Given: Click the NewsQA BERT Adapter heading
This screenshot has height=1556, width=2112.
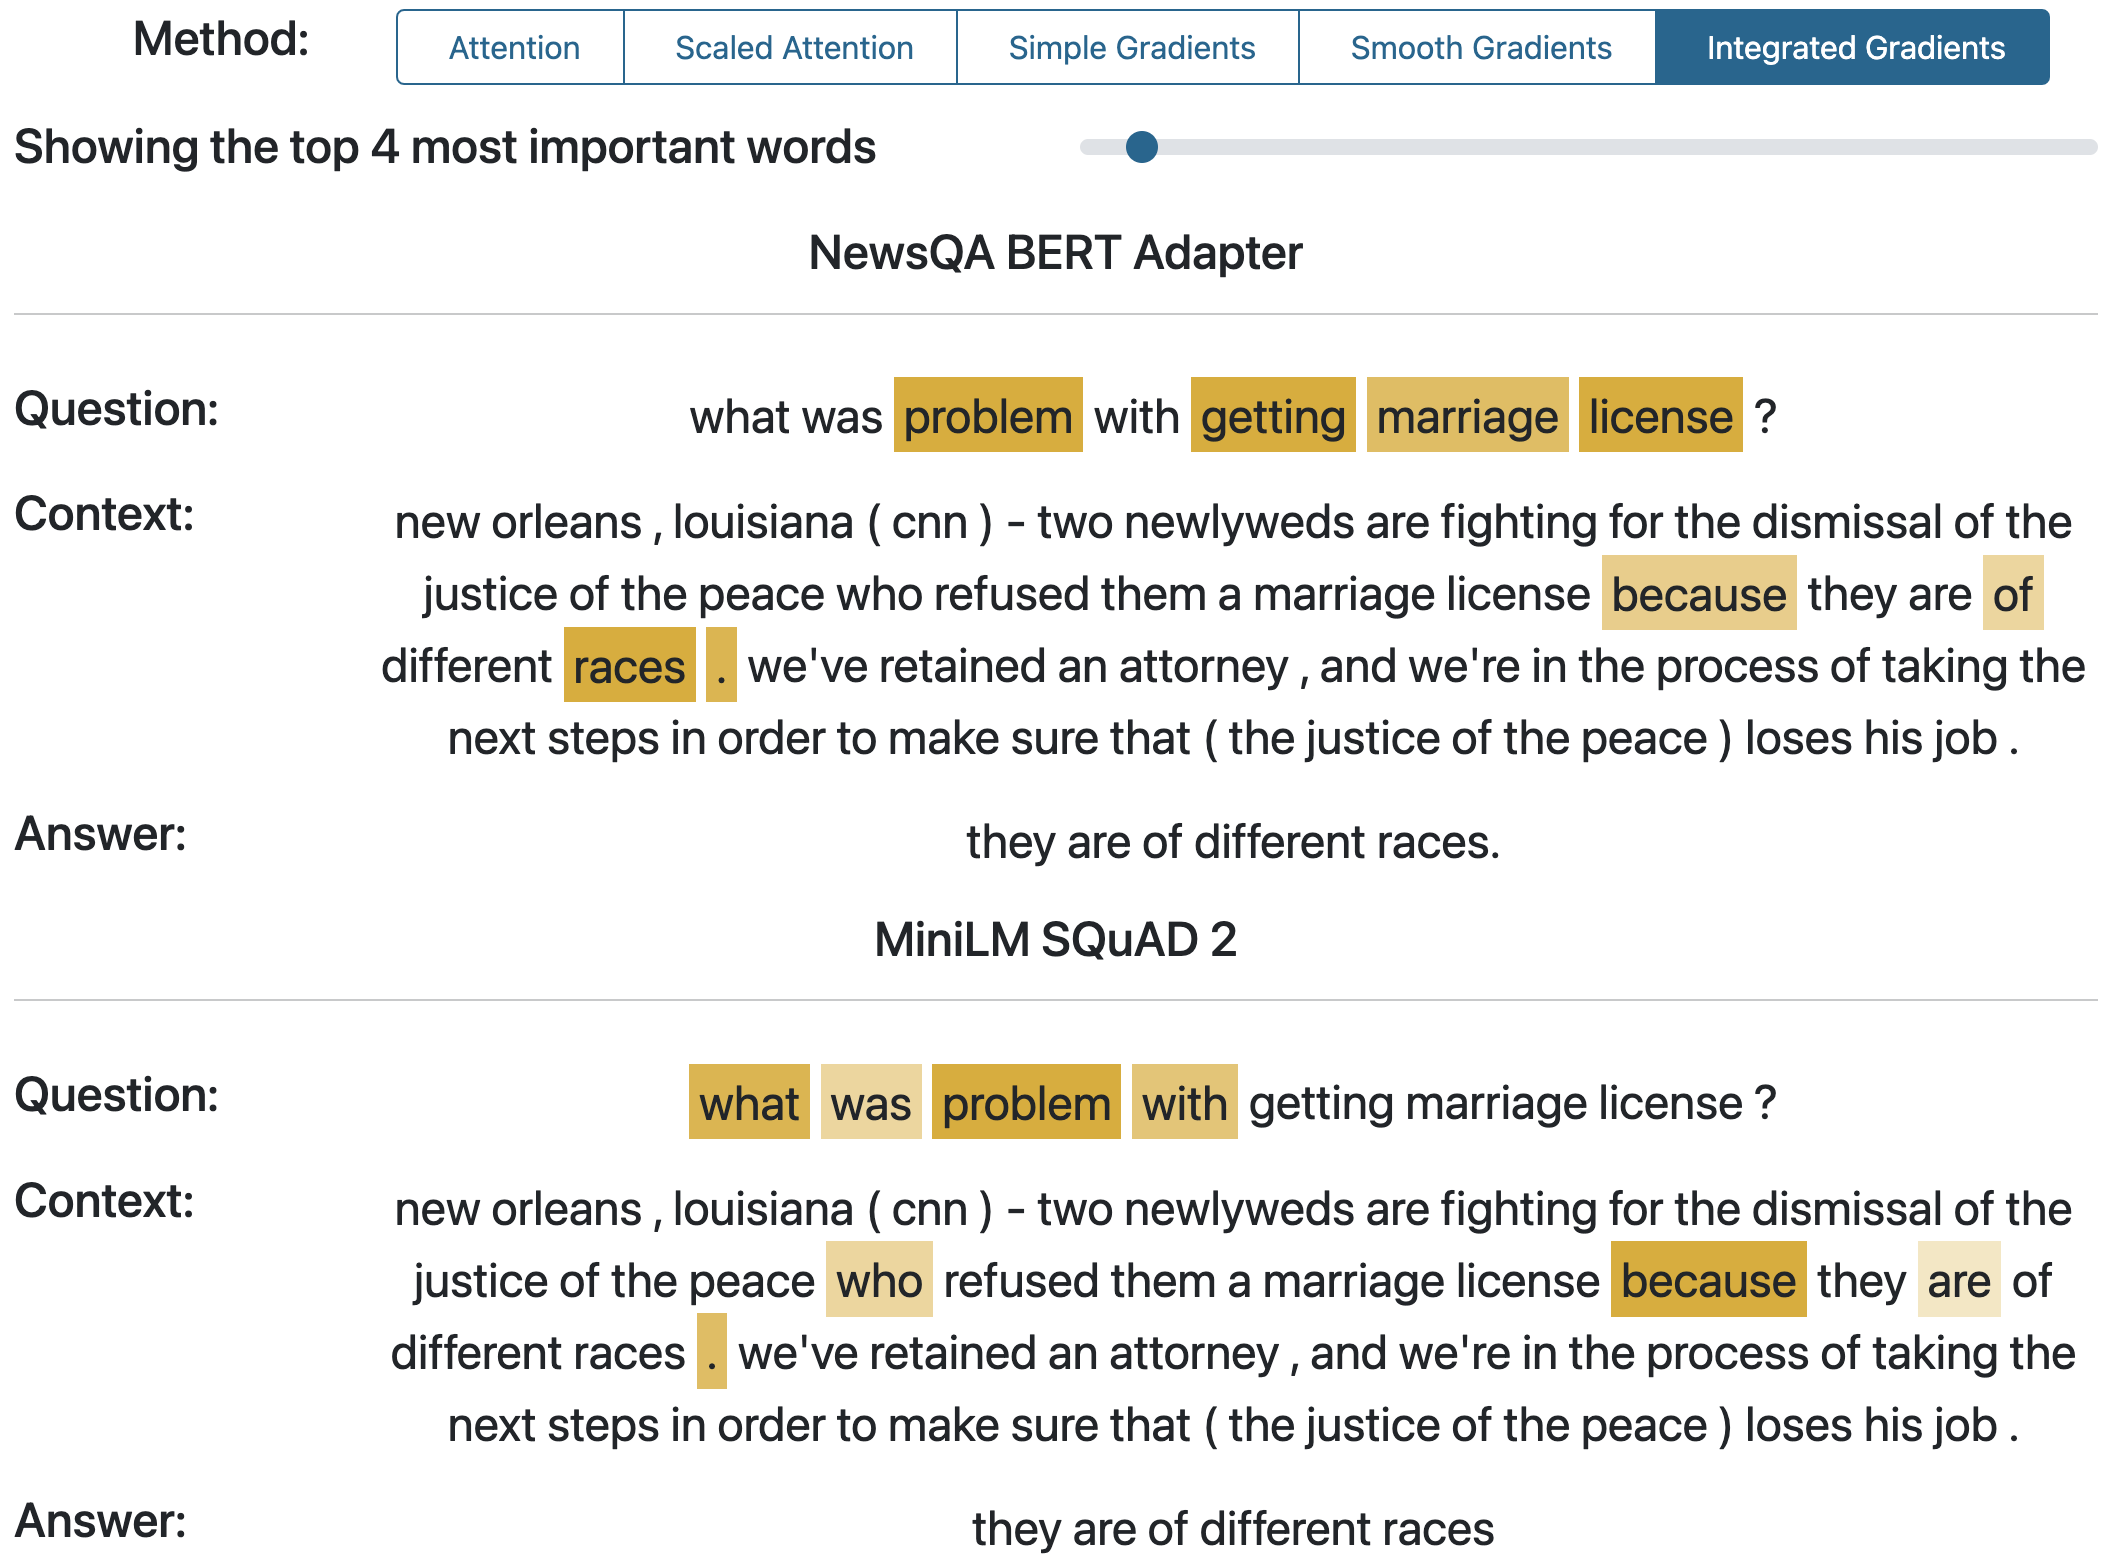Looking at the screenshot, I should click(x=1055, y=252).
